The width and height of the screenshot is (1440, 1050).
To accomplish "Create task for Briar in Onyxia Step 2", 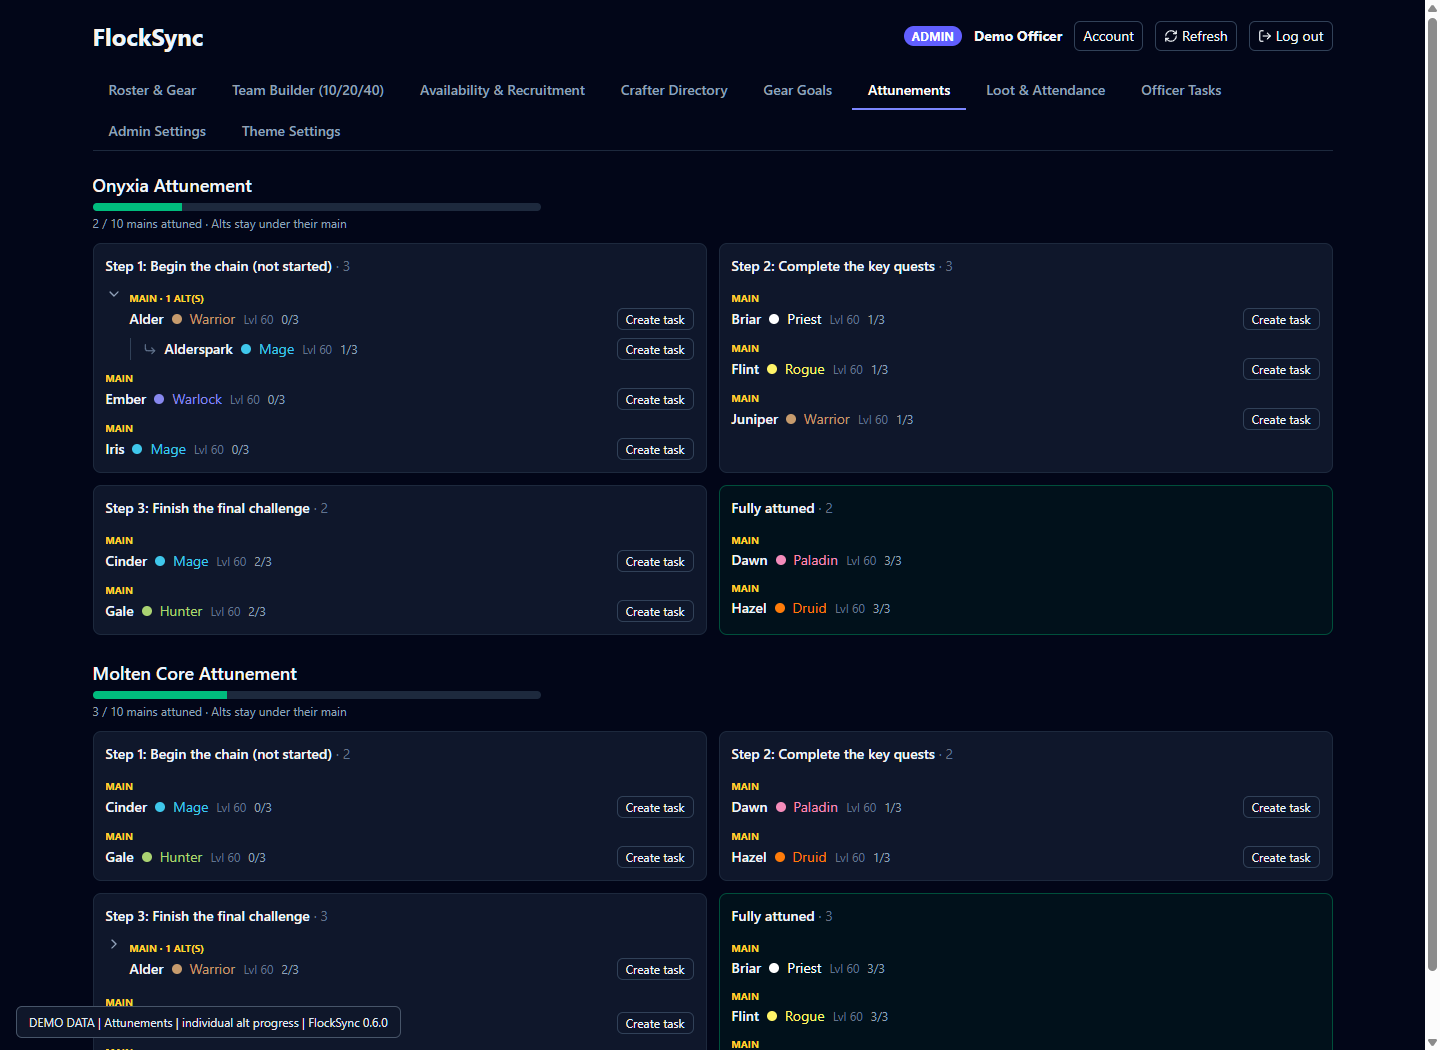I will pos(1281,320).
